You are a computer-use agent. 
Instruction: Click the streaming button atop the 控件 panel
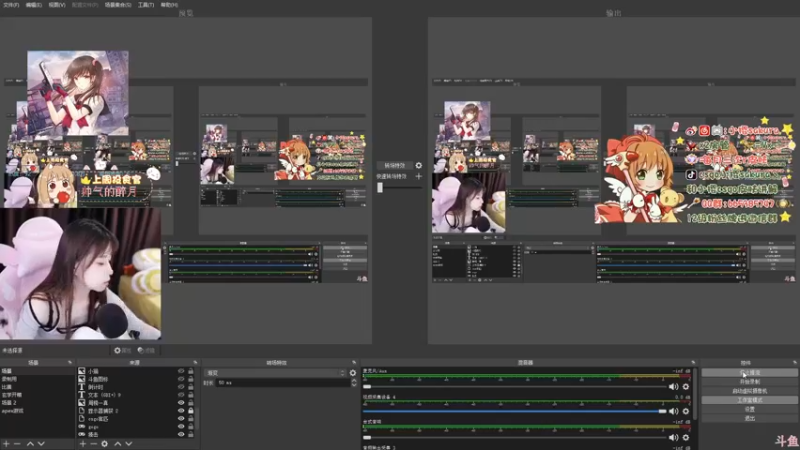[749, 372]
